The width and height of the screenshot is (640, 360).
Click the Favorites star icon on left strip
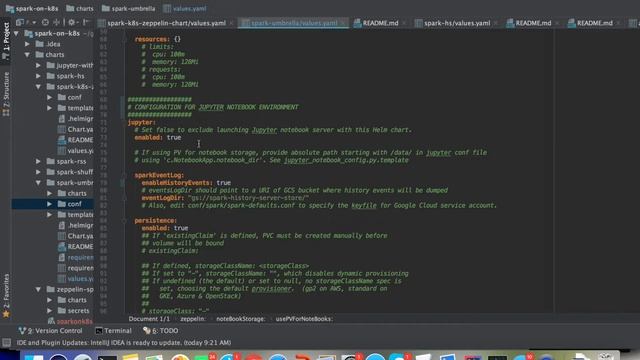click(6, 314)
